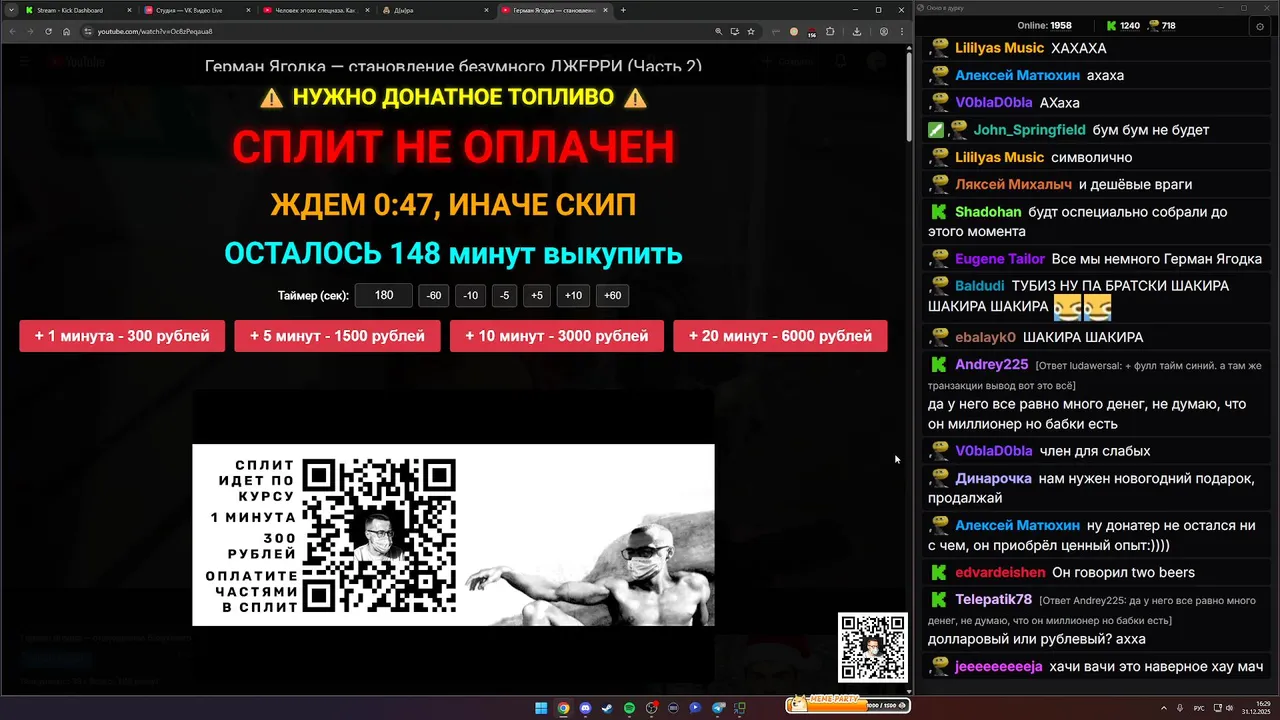Switch keyboard language РУС indicator

[1199, 708]
